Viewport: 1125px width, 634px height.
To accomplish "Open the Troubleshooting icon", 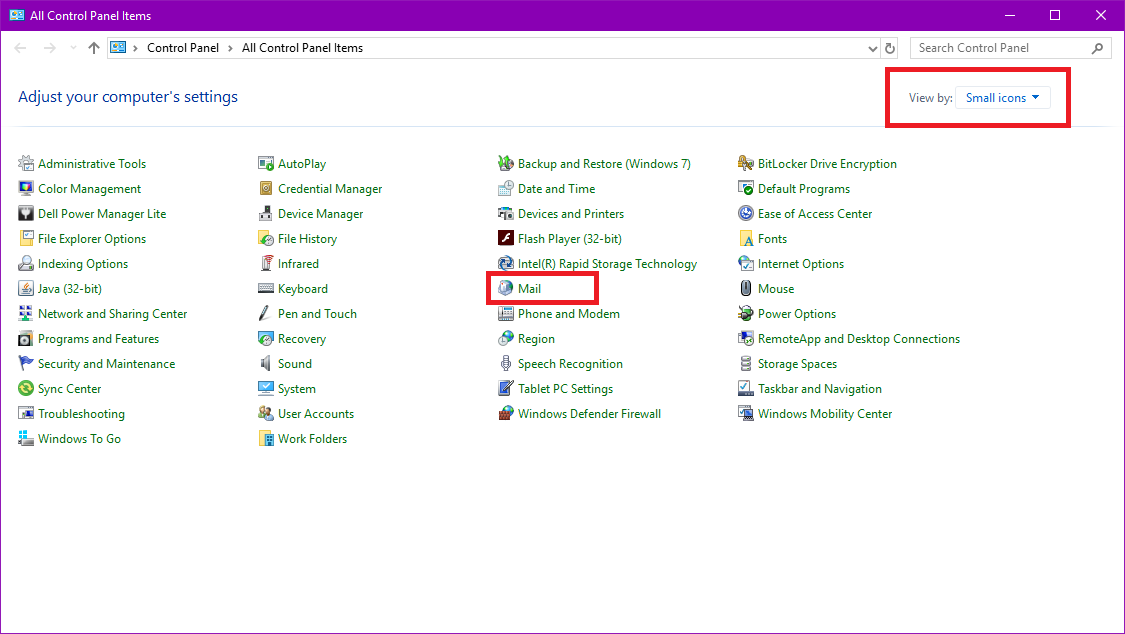I will click(26, 414).
